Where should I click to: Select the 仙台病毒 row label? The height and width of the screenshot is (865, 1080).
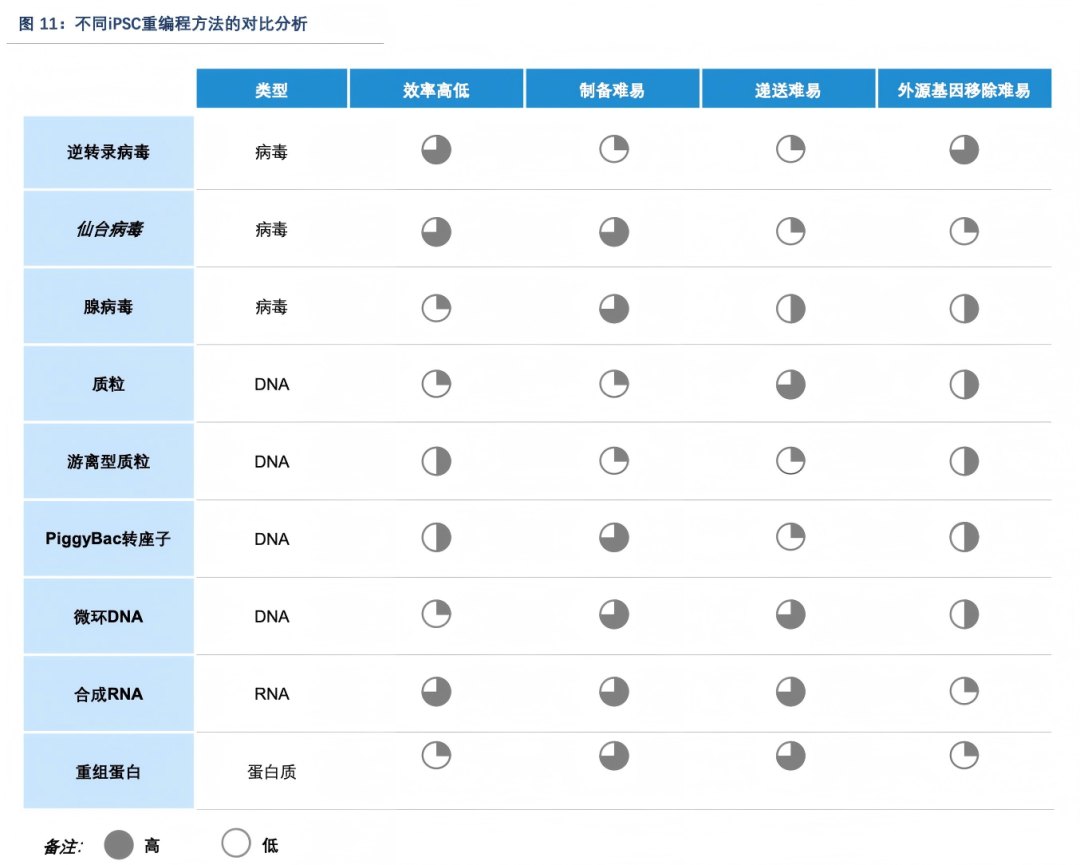pyautogui.click(x=109, y=230)
